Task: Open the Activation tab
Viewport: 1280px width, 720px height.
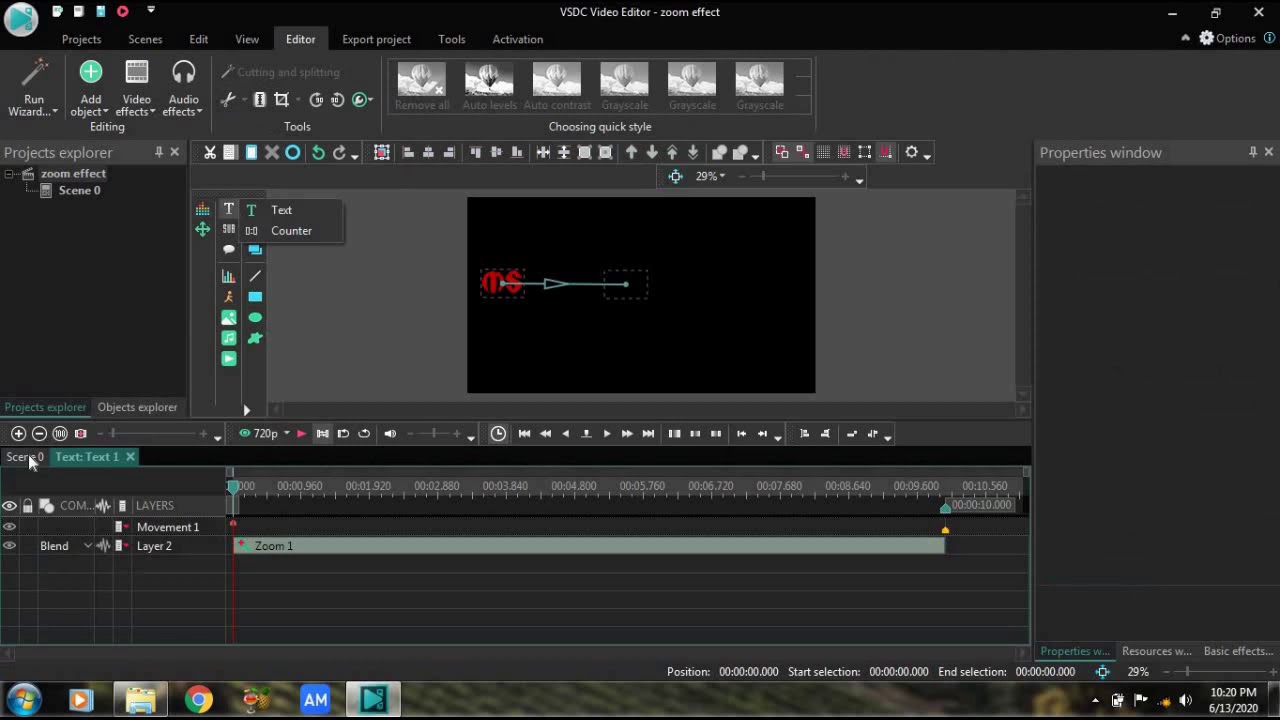Action: (x=518, y=39)
